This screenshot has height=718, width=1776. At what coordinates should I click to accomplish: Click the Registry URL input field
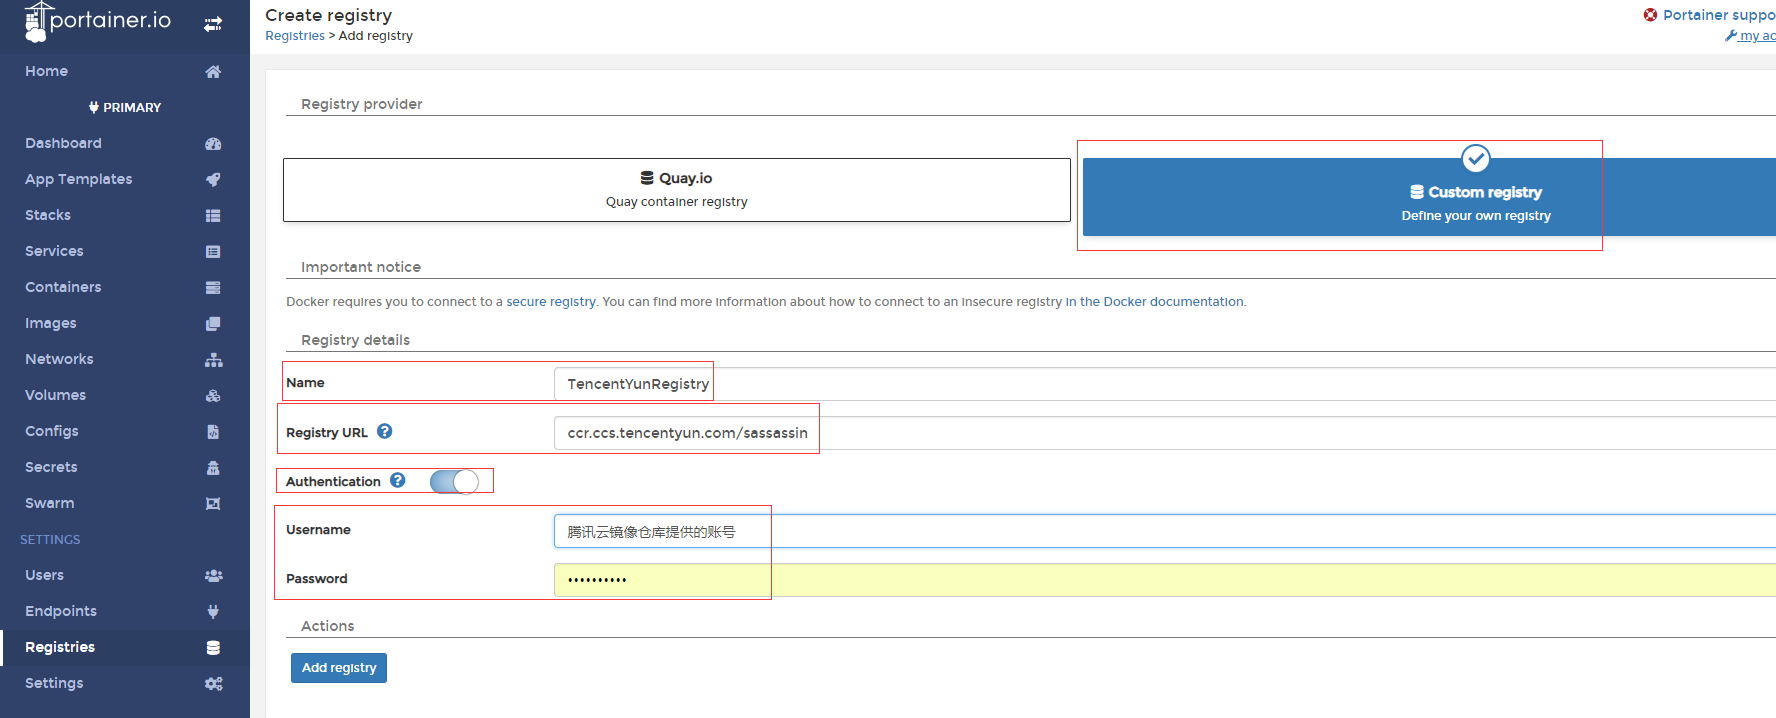point(1165,433)
